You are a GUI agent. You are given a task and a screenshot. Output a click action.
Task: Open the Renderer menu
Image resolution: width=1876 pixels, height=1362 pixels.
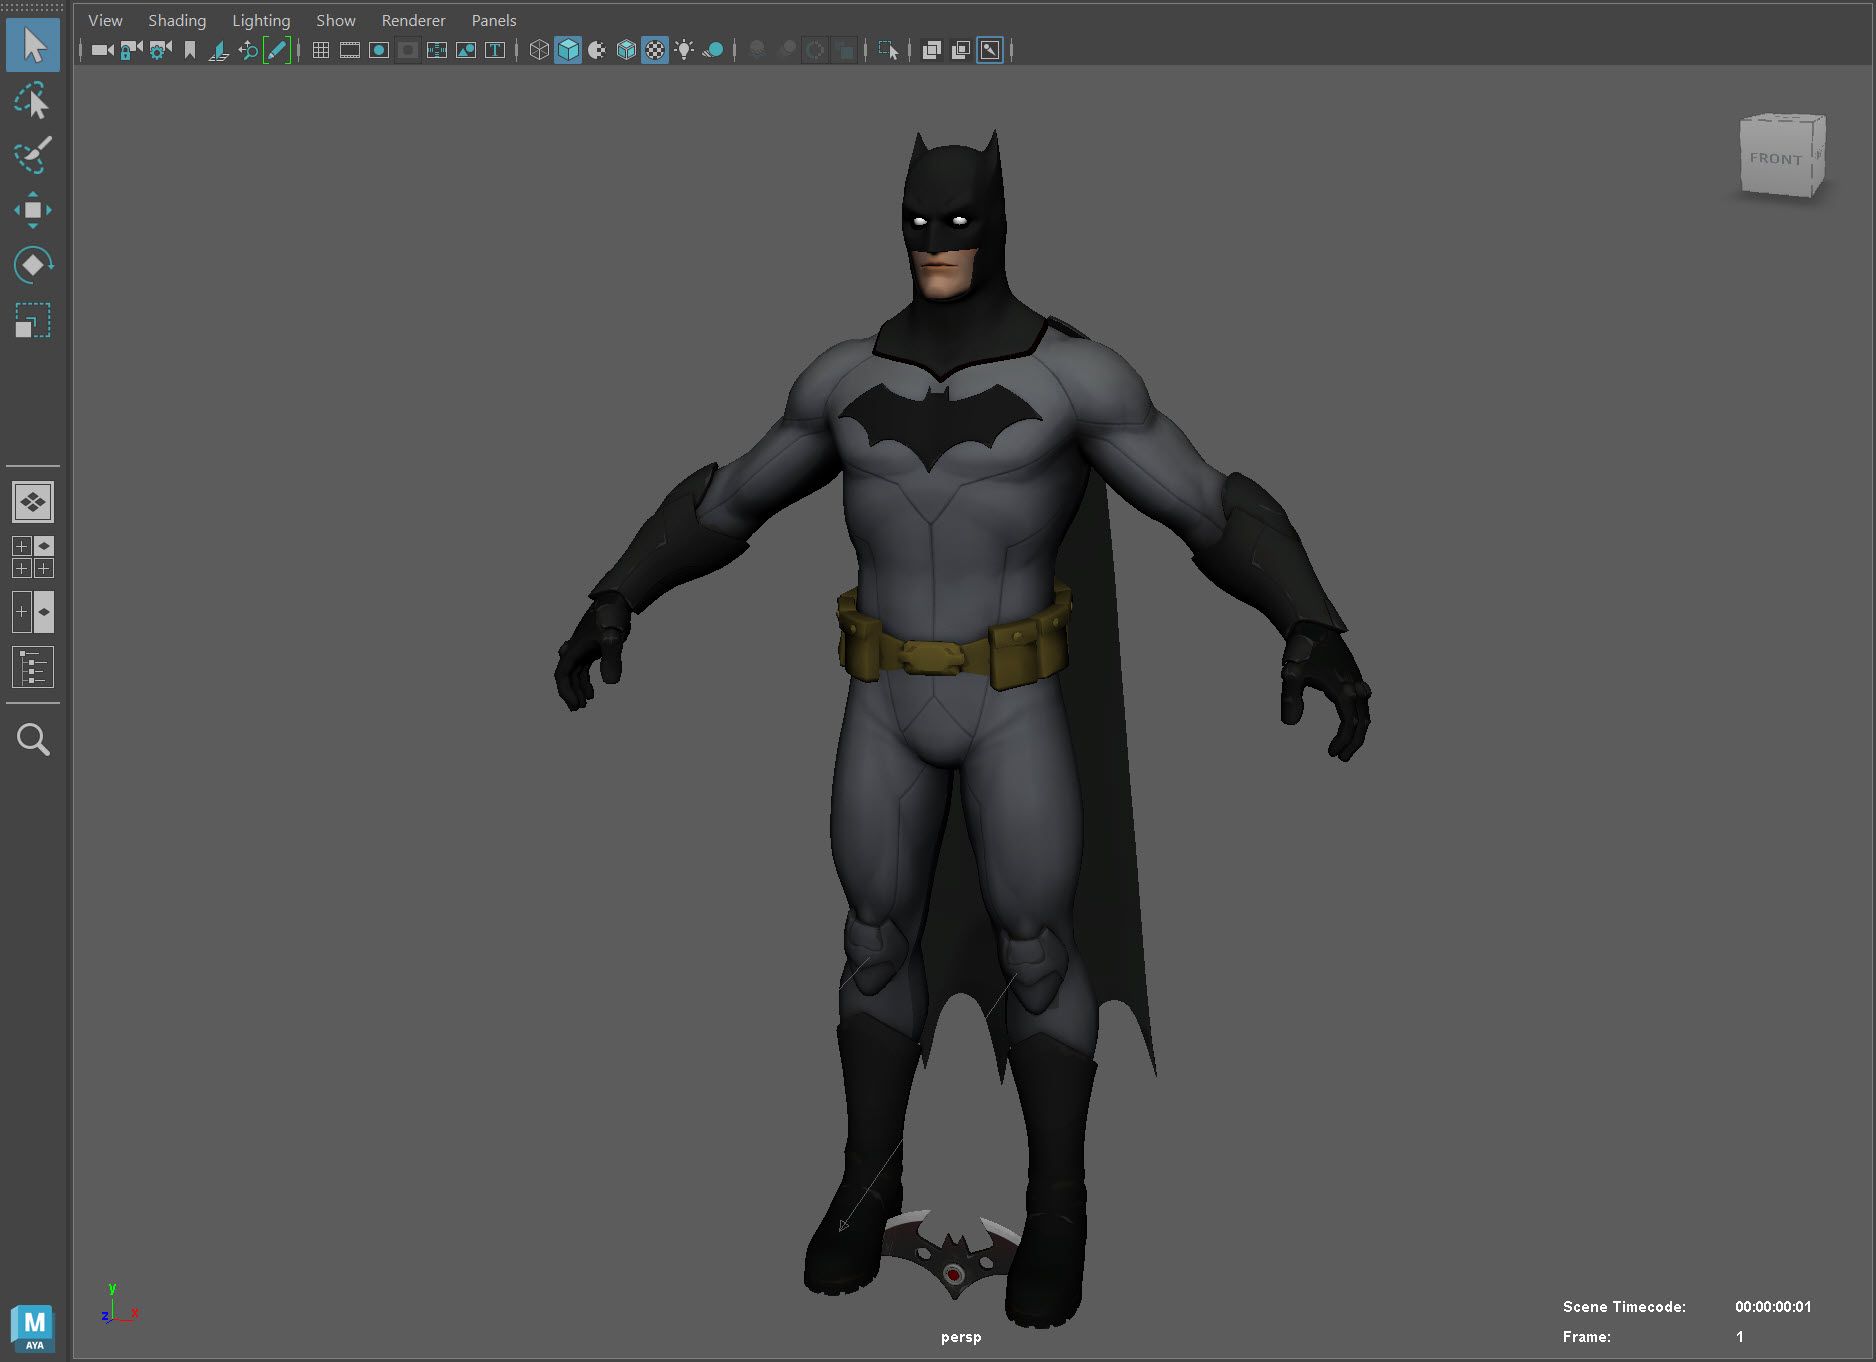pos(413,20)
